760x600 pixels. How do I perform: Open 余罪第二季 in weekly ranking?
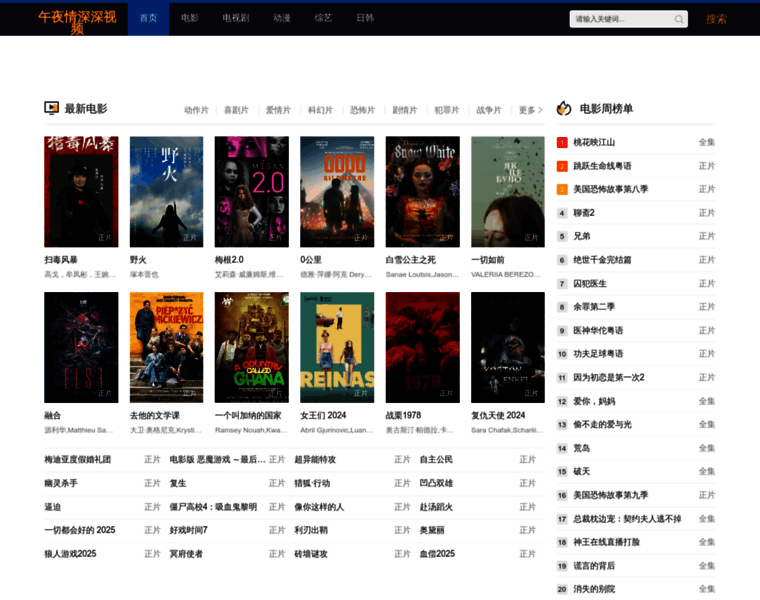(x=594, y=307)
